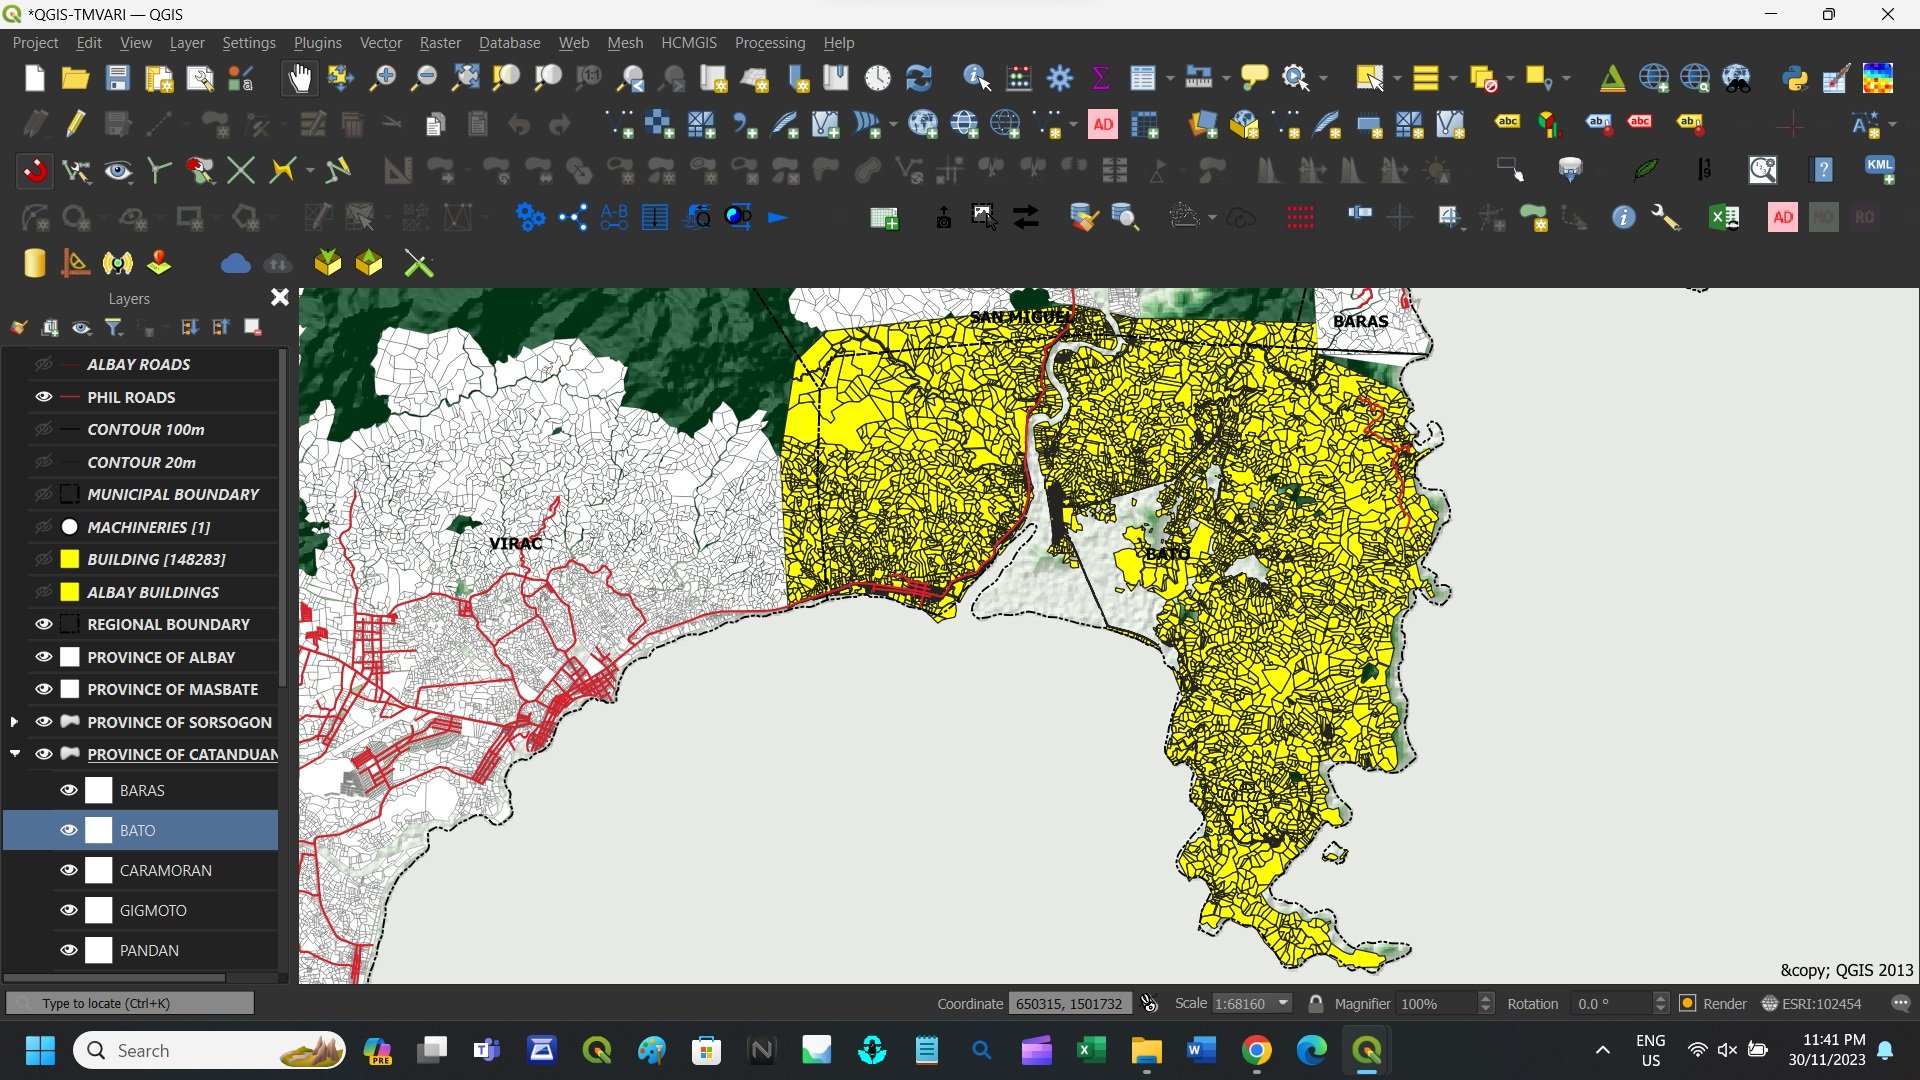Click the Filter Legend funnel icon

(x=114, y=327)
